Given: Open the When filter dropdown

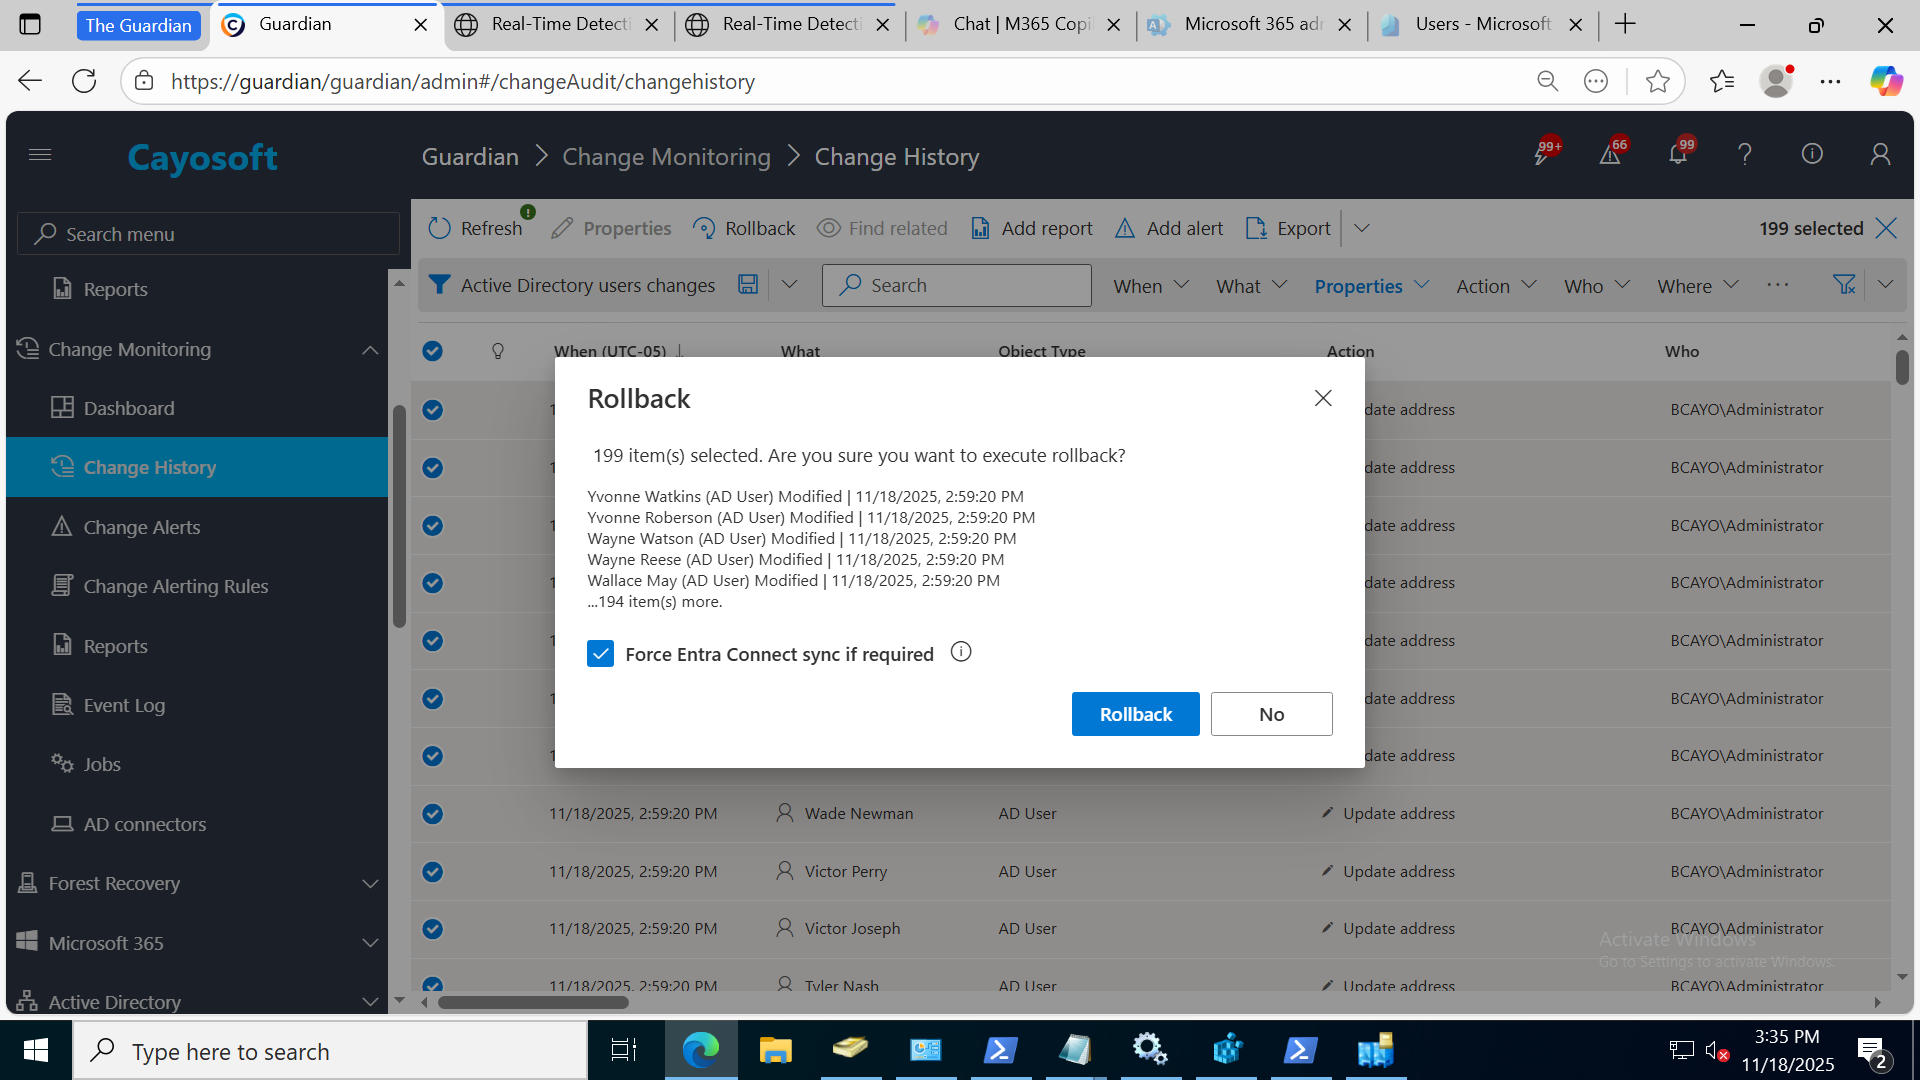Looking at the screenshot, I should (1150, 286).
